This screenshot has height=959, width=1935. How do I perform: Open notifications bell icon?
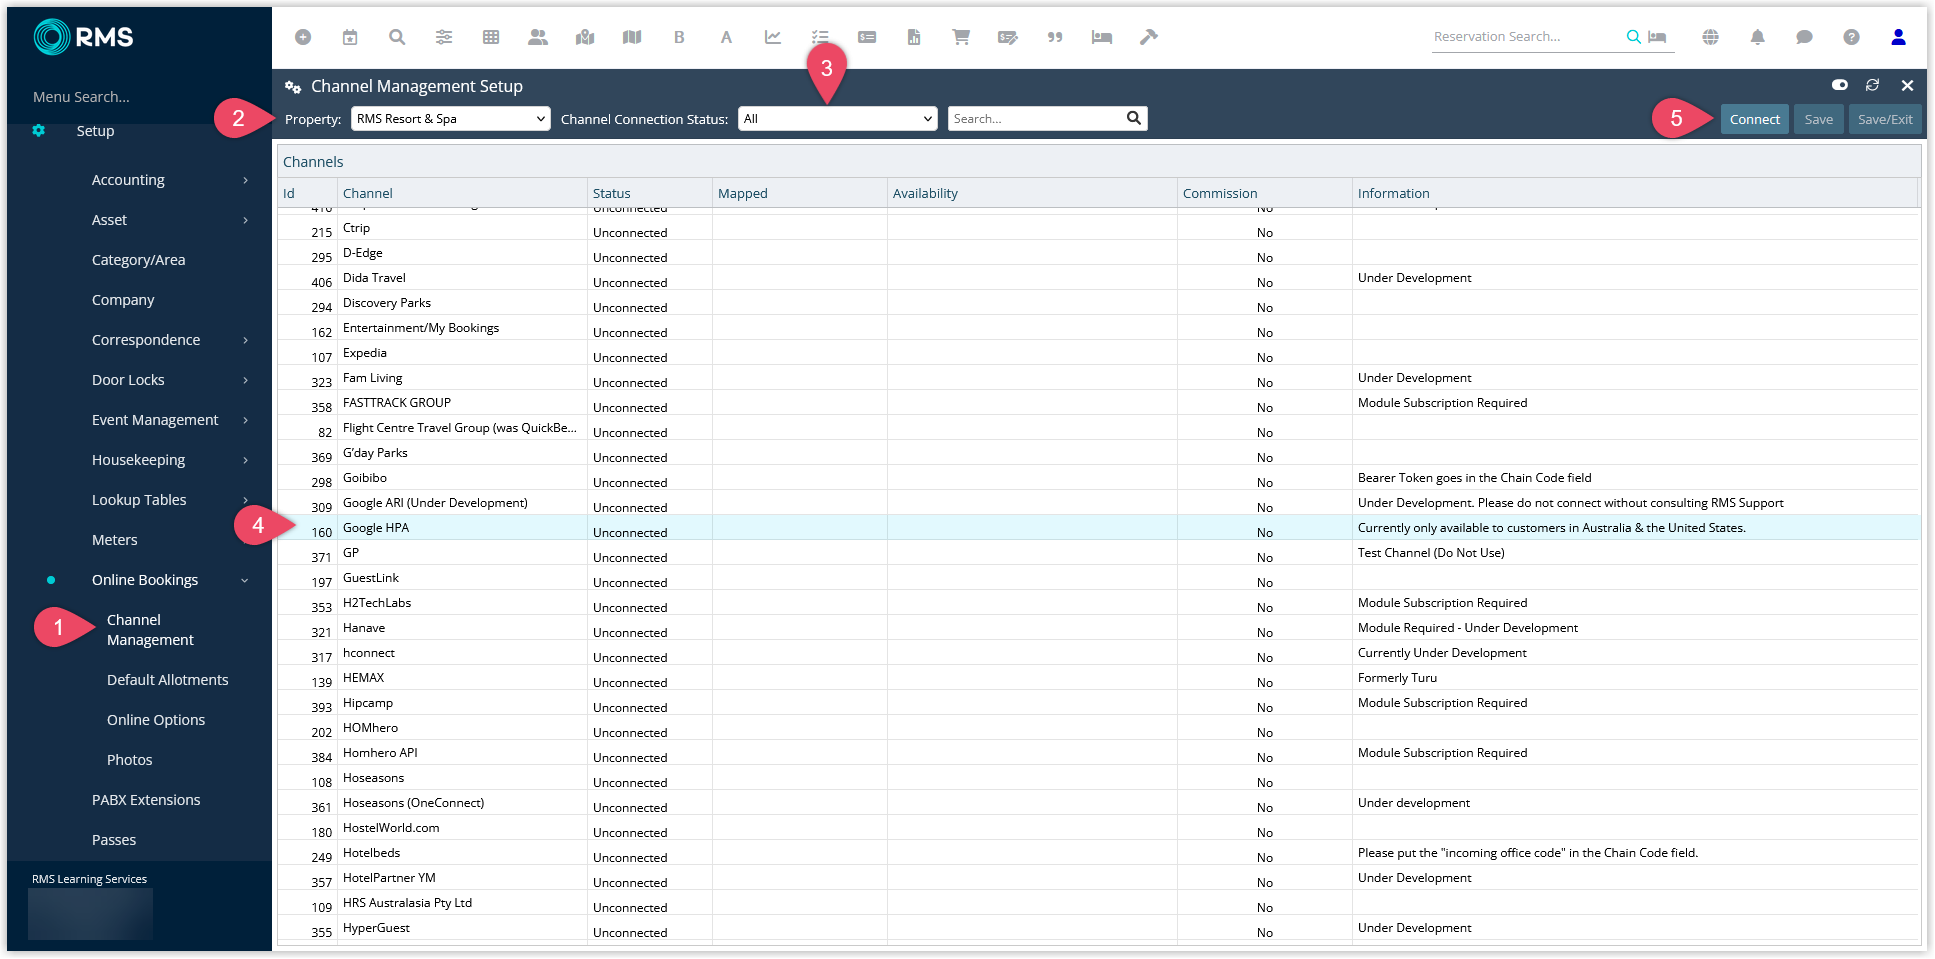(x=1757, y=37)
